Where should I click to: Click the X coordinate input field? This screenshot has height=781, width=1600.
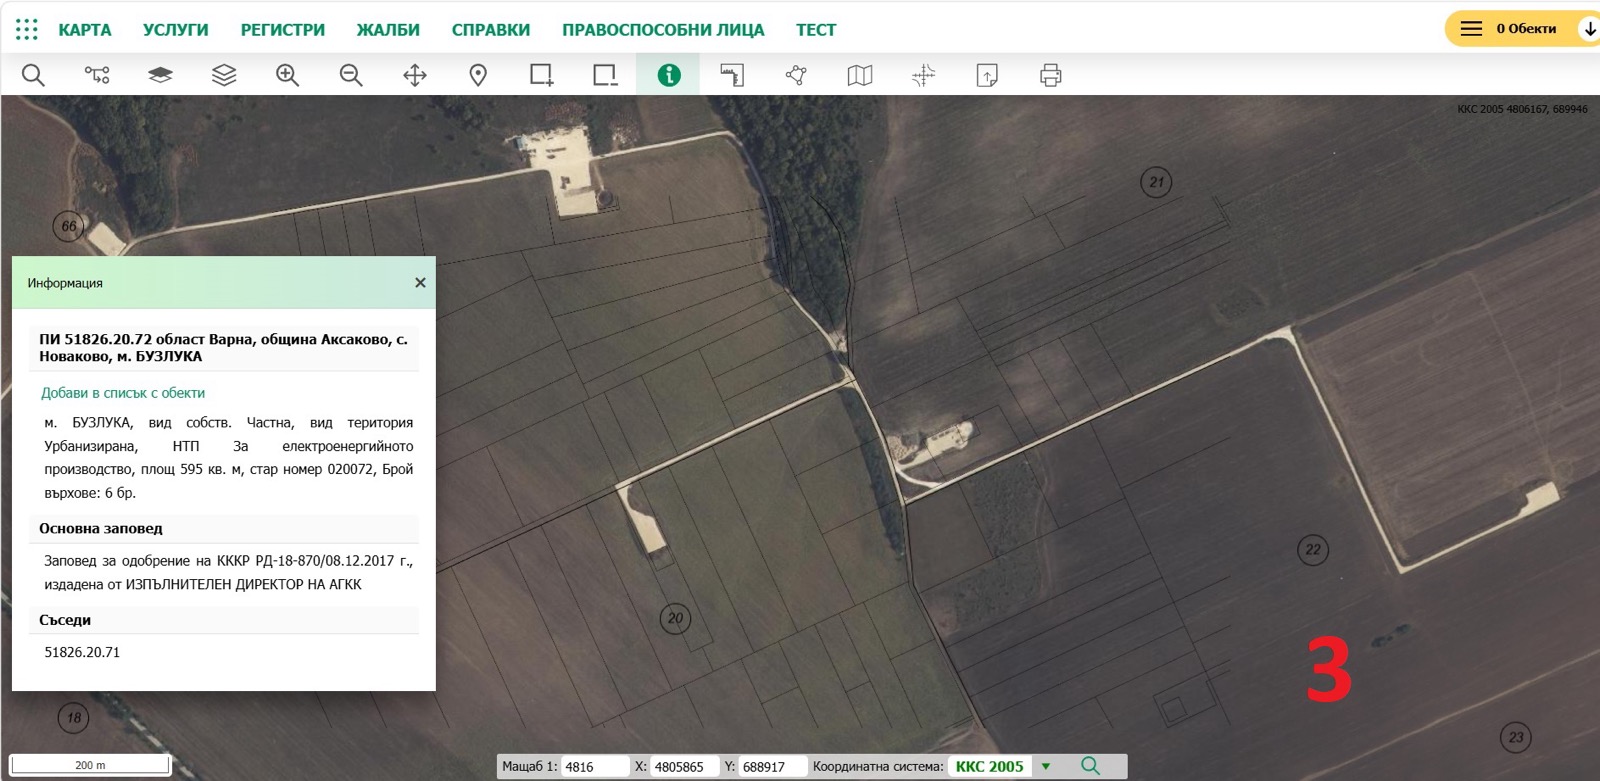pyautogui.click(x=684, y=767)
